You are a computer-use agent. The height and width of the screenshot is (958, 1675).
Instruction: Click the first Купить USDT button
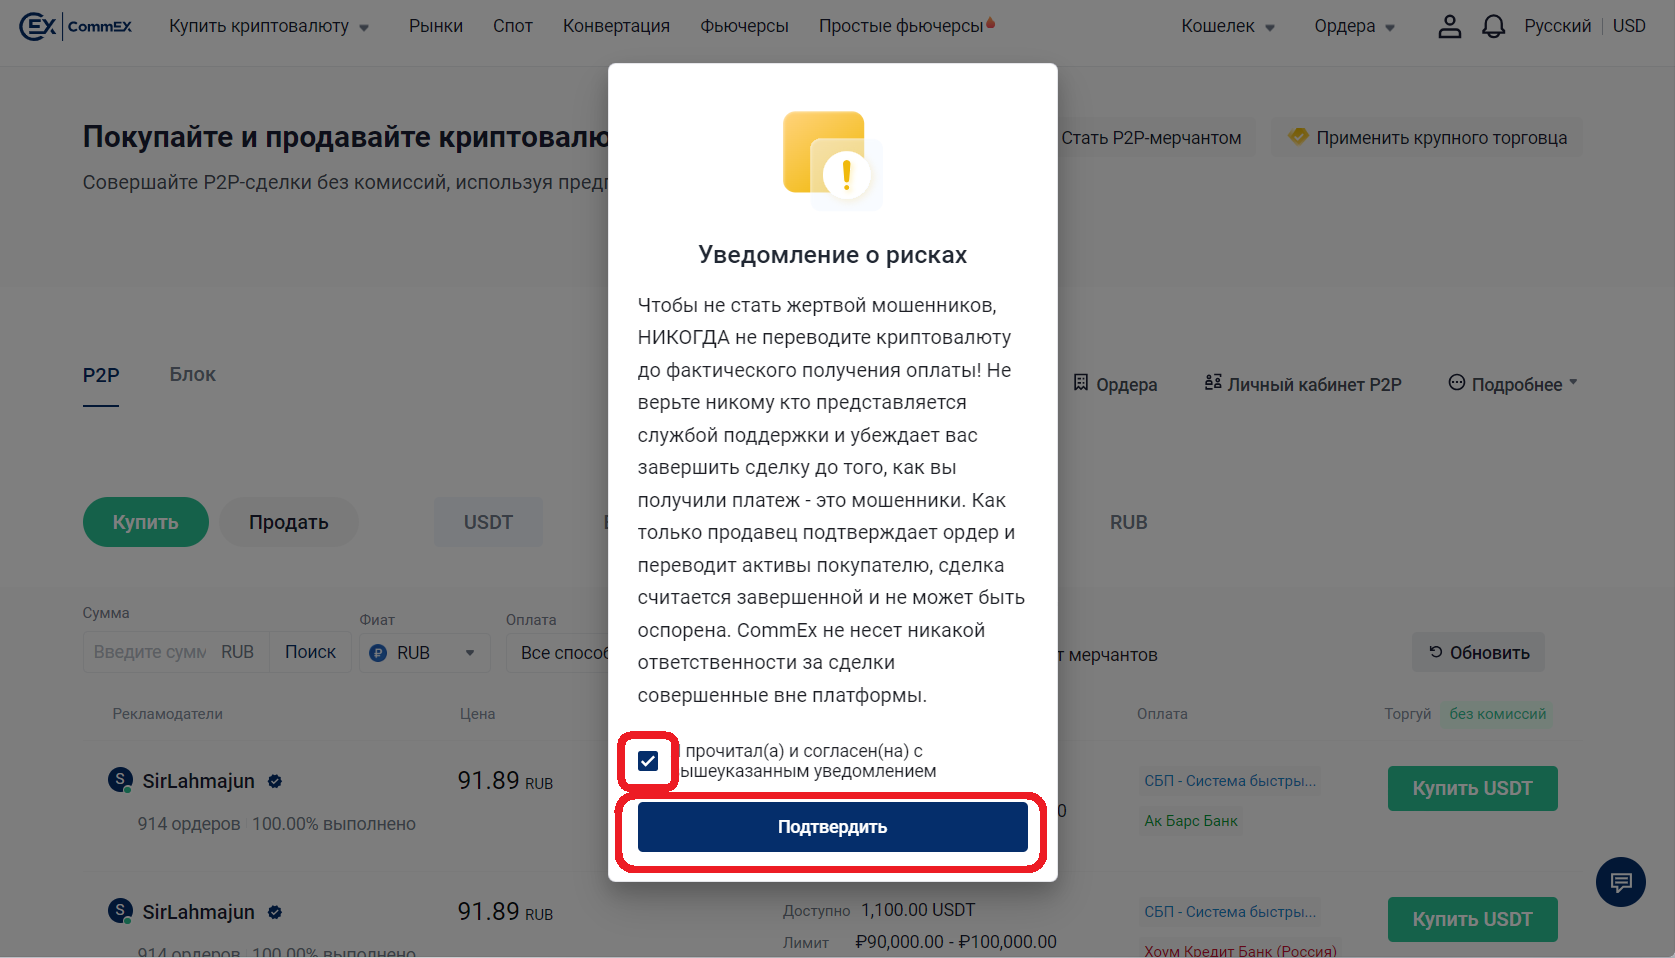coord(1471,788)
